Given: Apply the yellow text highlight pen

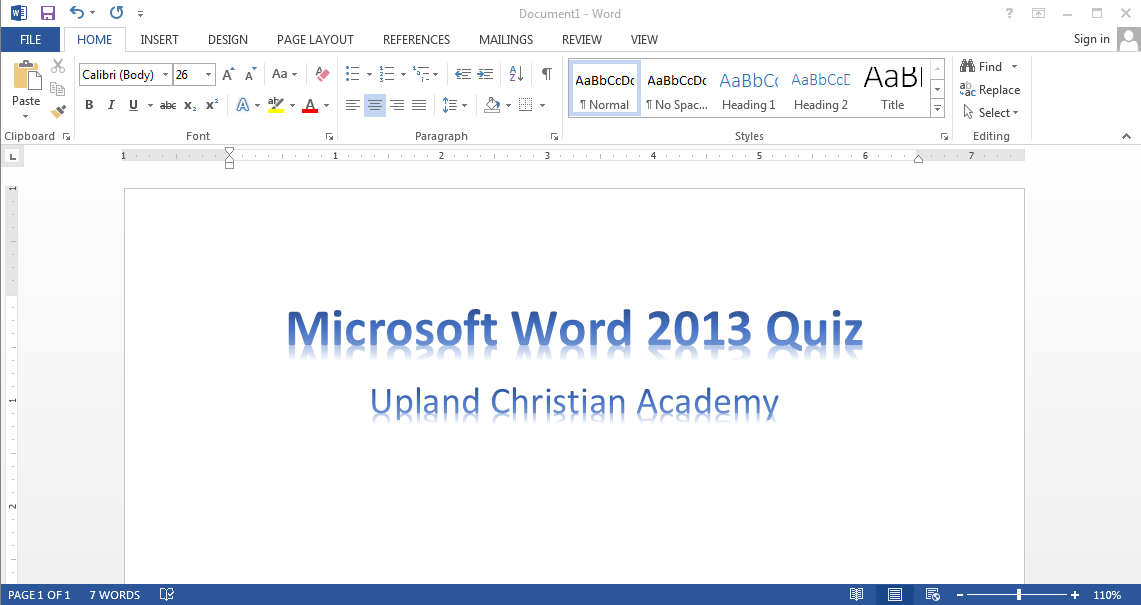Looking at the screenshot, I should tap(276, 106).
